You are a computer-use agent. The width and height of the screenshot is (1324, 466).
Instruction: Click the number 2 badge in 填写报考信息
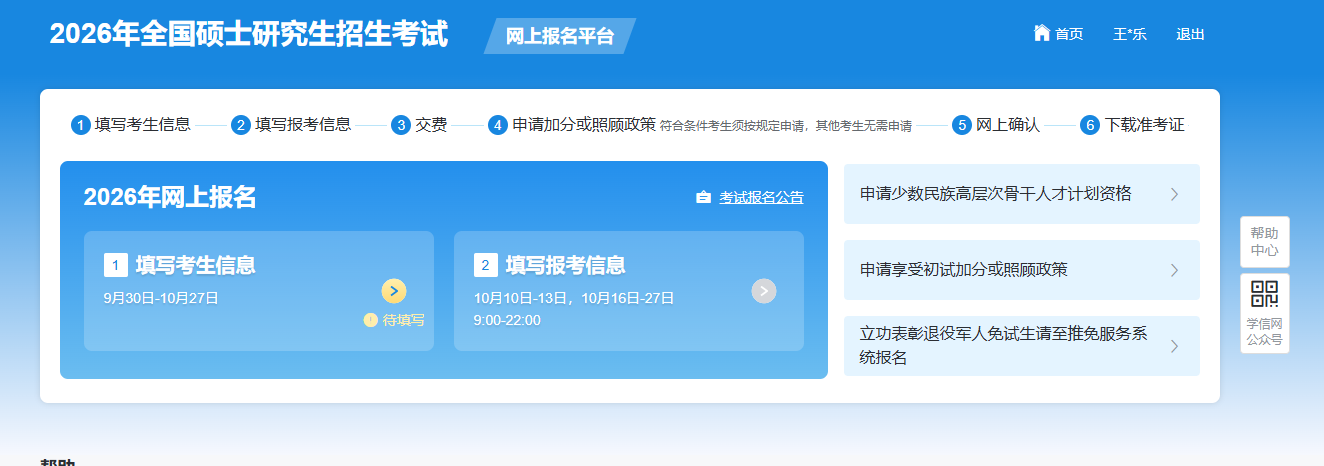tap(485, 265)
